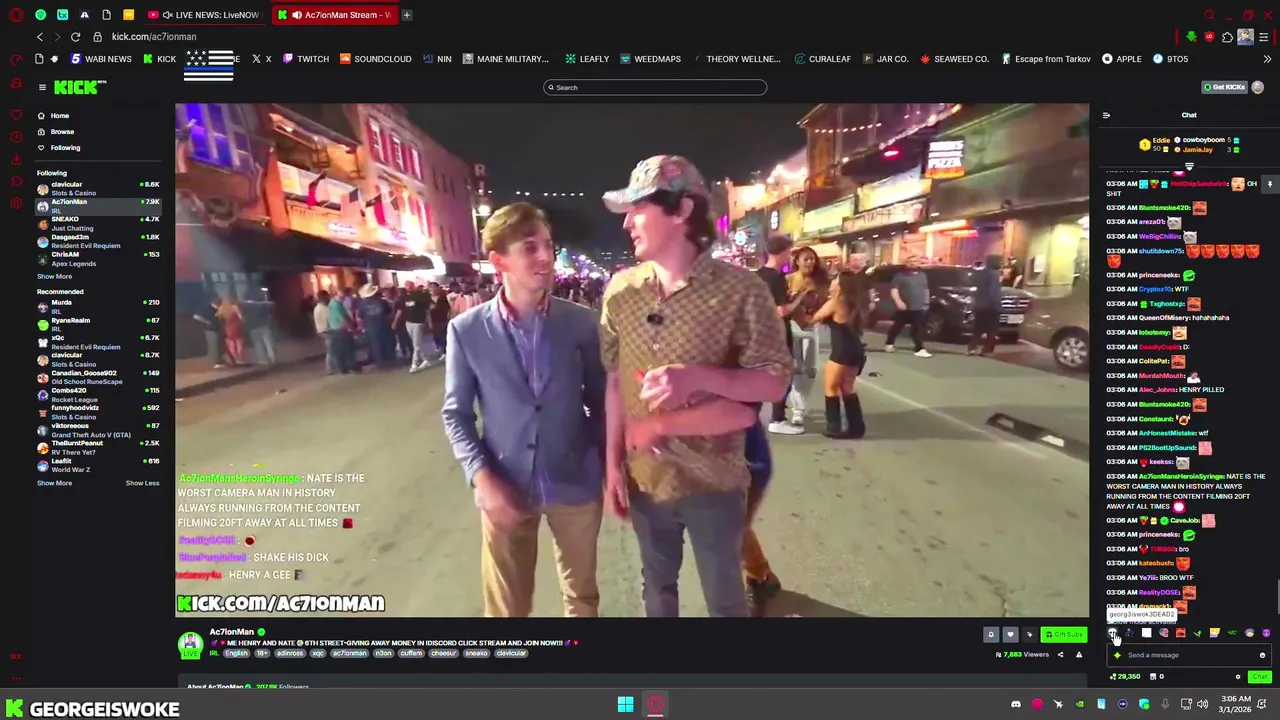Go to Browse in Kick sidebar
Image resolution: width=1280 pixels, height=720 pixels.
pos(62,132)
